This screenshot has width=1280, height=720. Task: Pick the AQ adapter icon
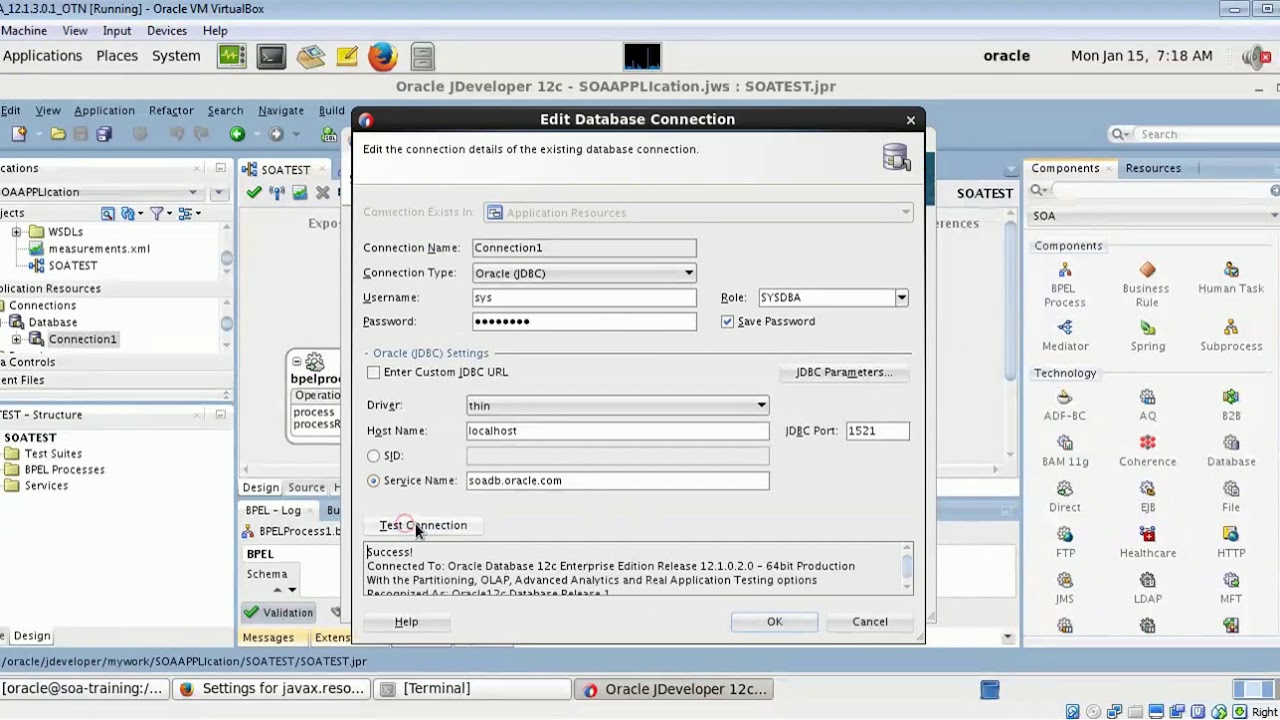click(1147, 397)
